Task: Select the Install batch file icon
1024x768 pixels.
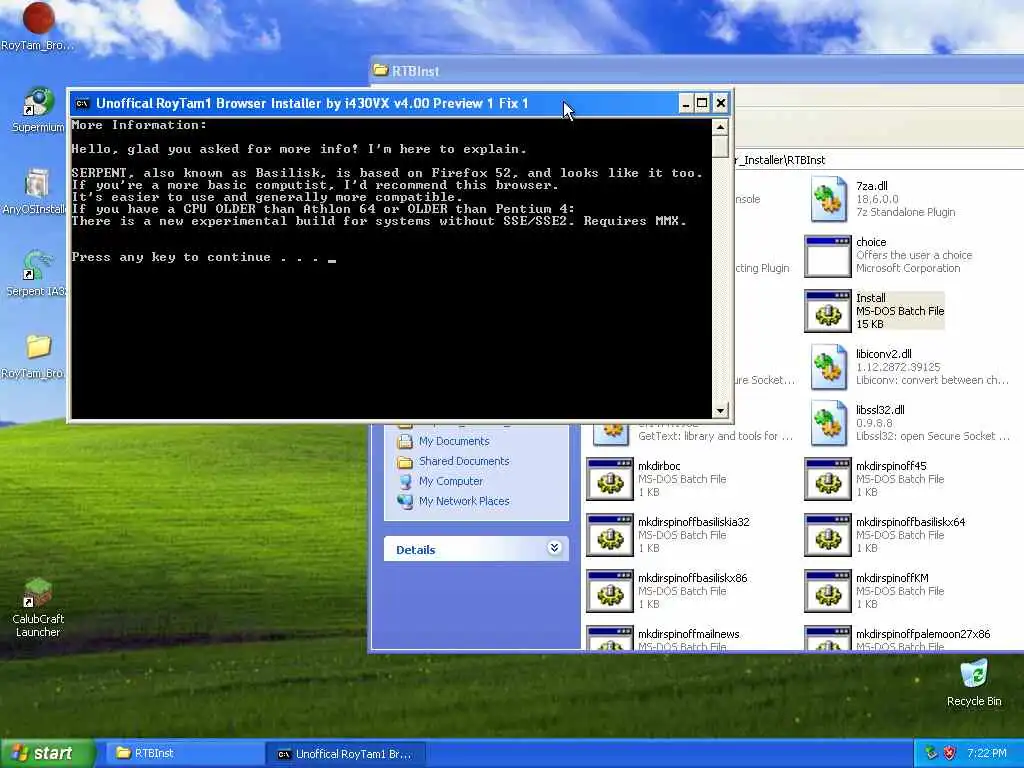Action: (x=828, y=312)
